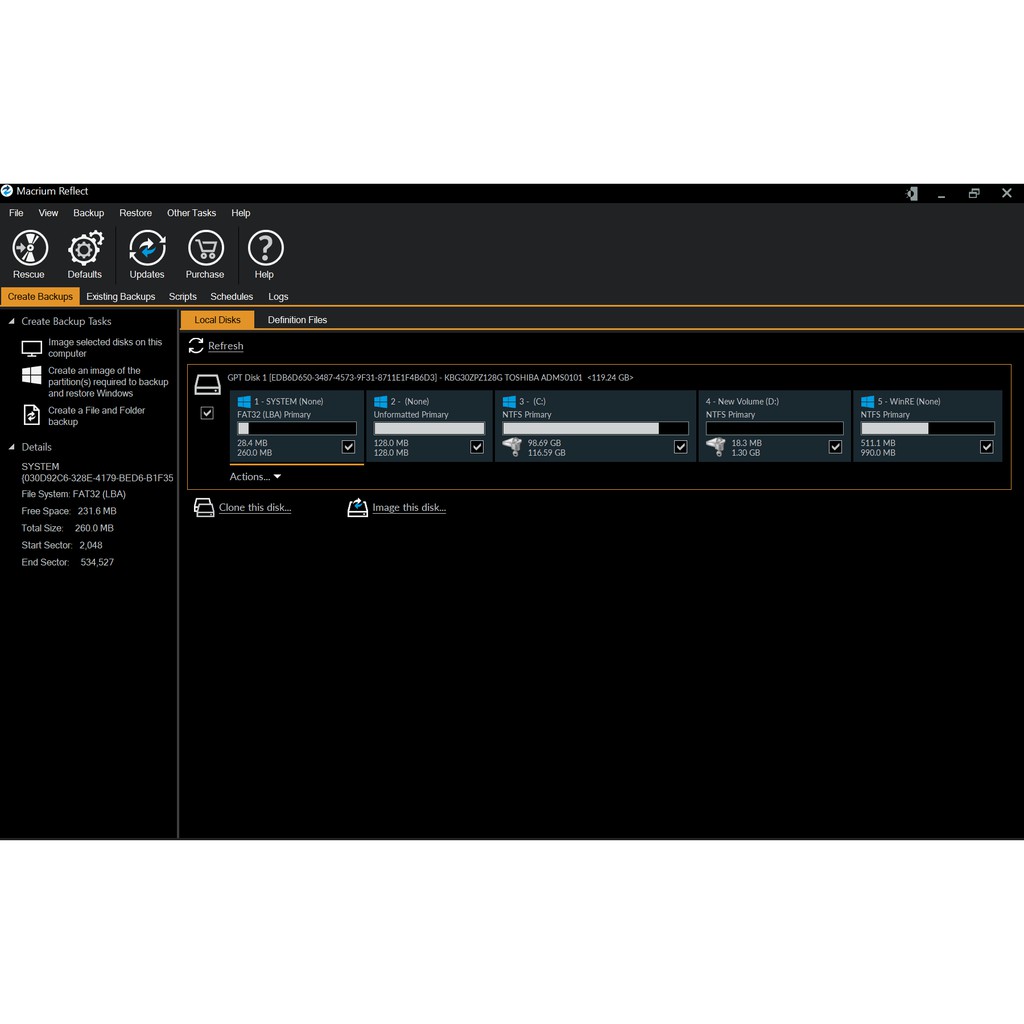Collapse the Details section
Viewport: 1024px width, 1024px height.
(x=12, y=447)
